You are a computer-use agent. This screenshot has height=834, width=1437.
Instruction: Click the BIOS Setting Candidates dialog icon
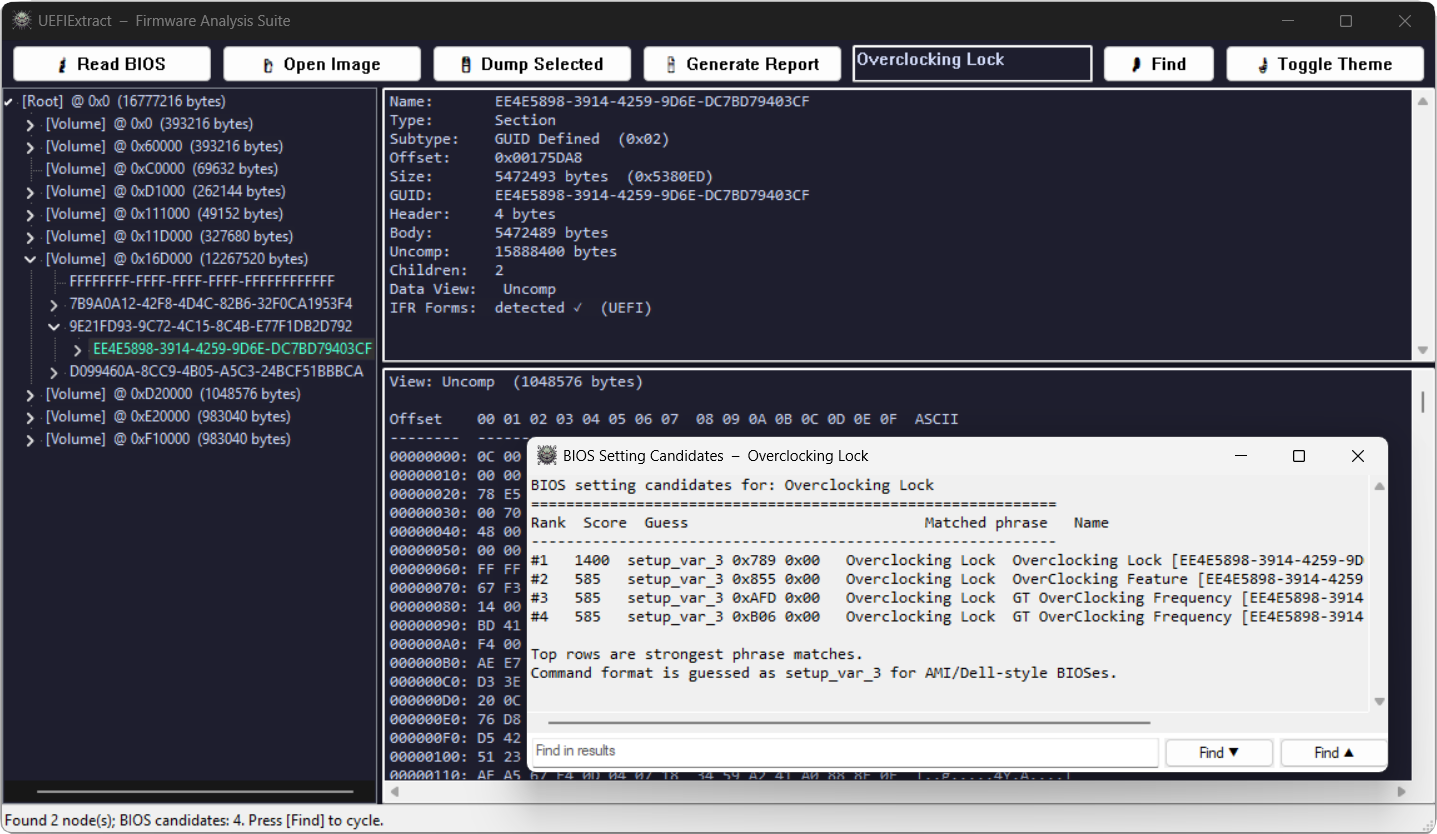pos(547,456)
